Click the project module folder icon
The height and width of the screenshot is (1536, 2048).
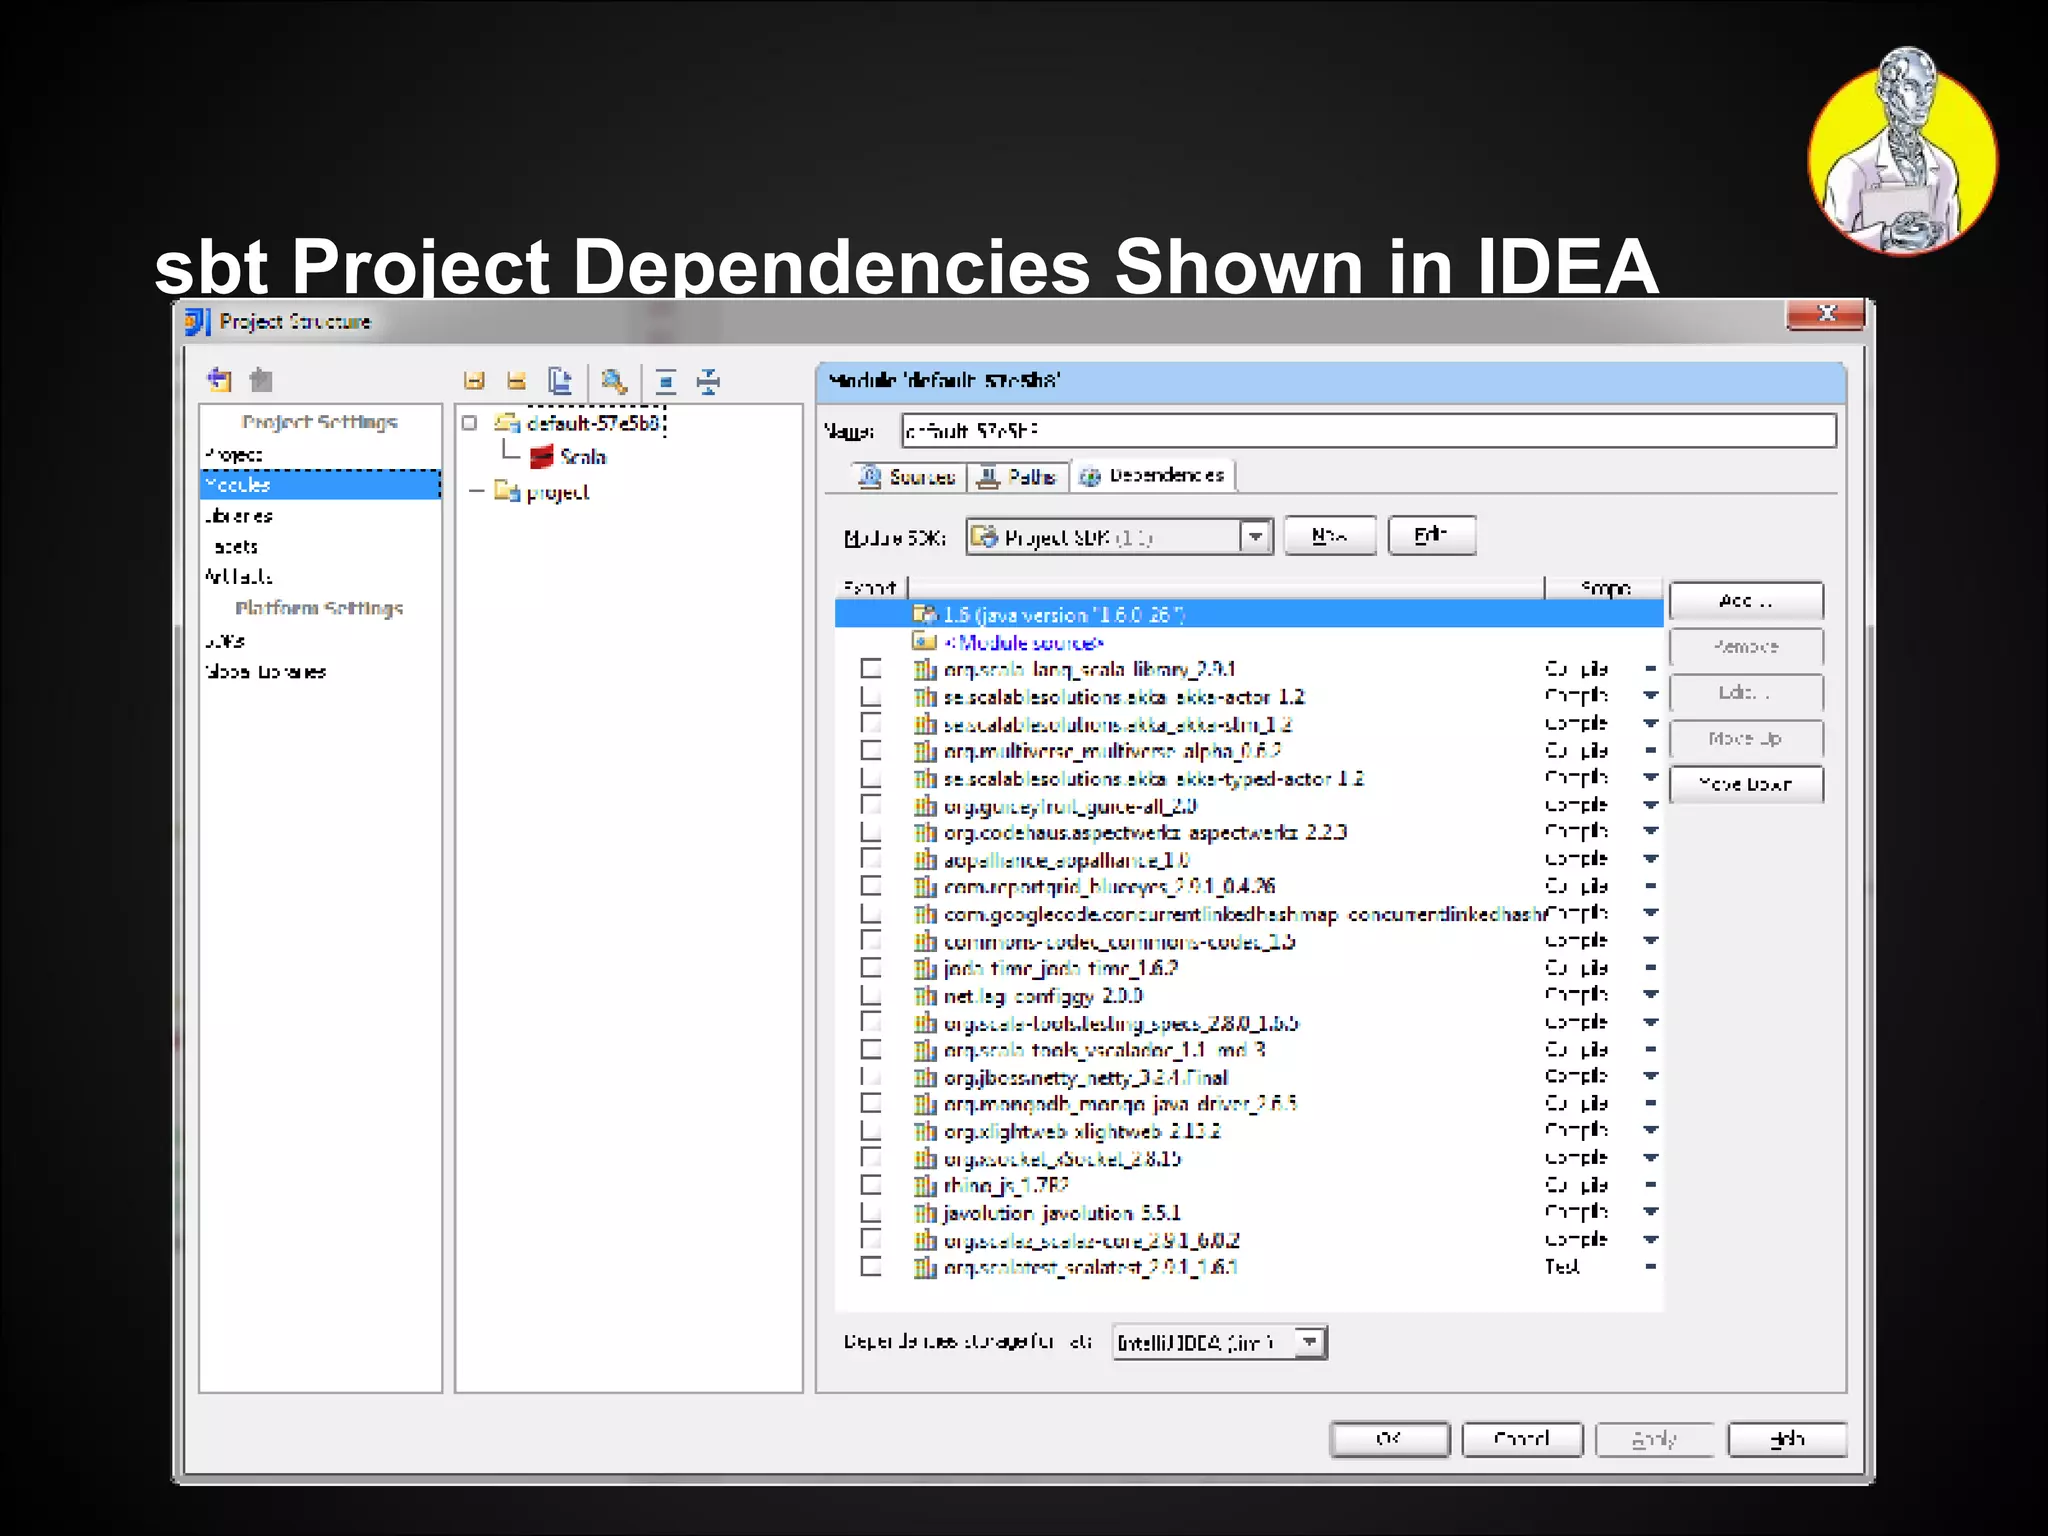507,491
